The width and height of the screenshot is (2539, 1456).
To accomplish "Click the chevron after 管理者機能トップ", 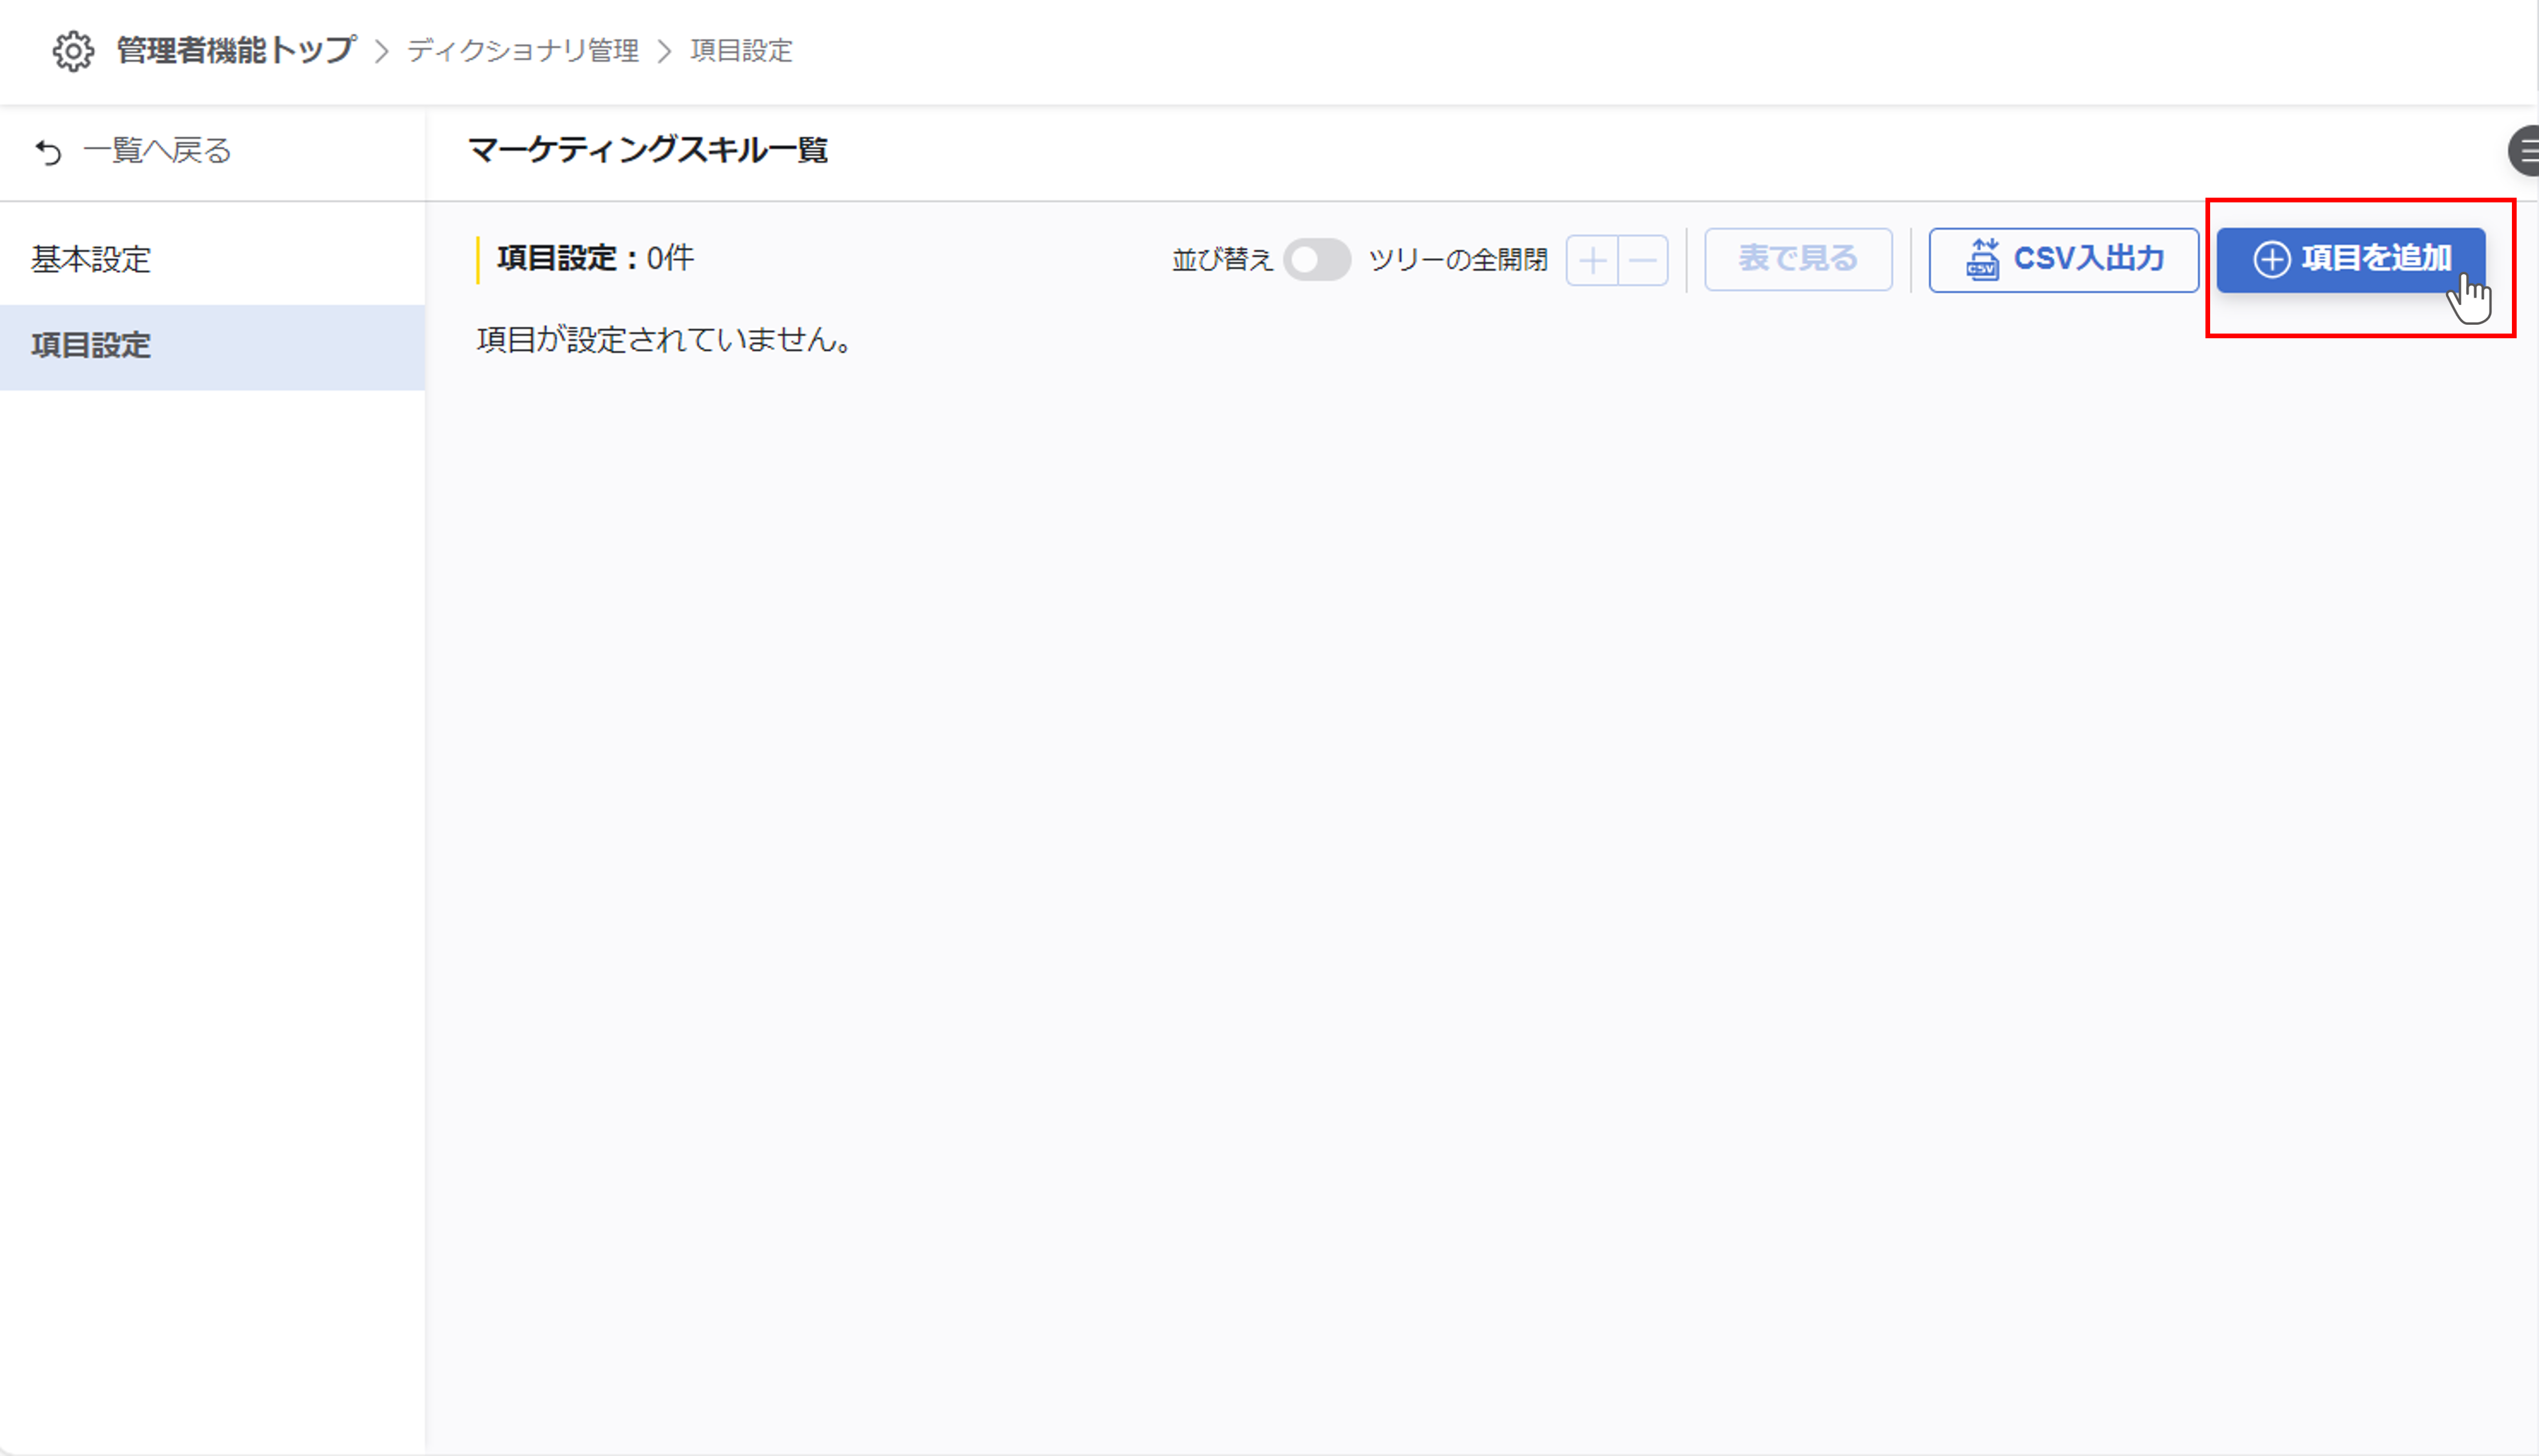I will [x=381, y=51].
